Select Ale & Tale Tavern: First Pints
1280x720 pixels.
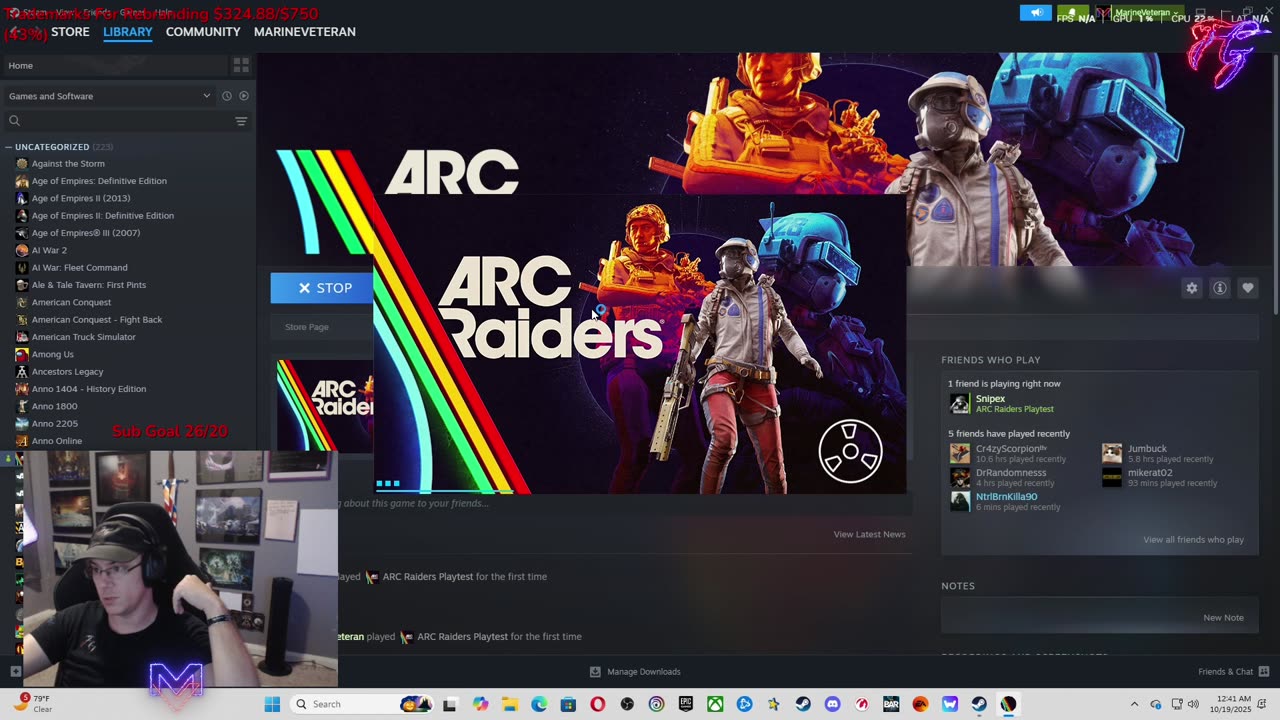[89, 285]
